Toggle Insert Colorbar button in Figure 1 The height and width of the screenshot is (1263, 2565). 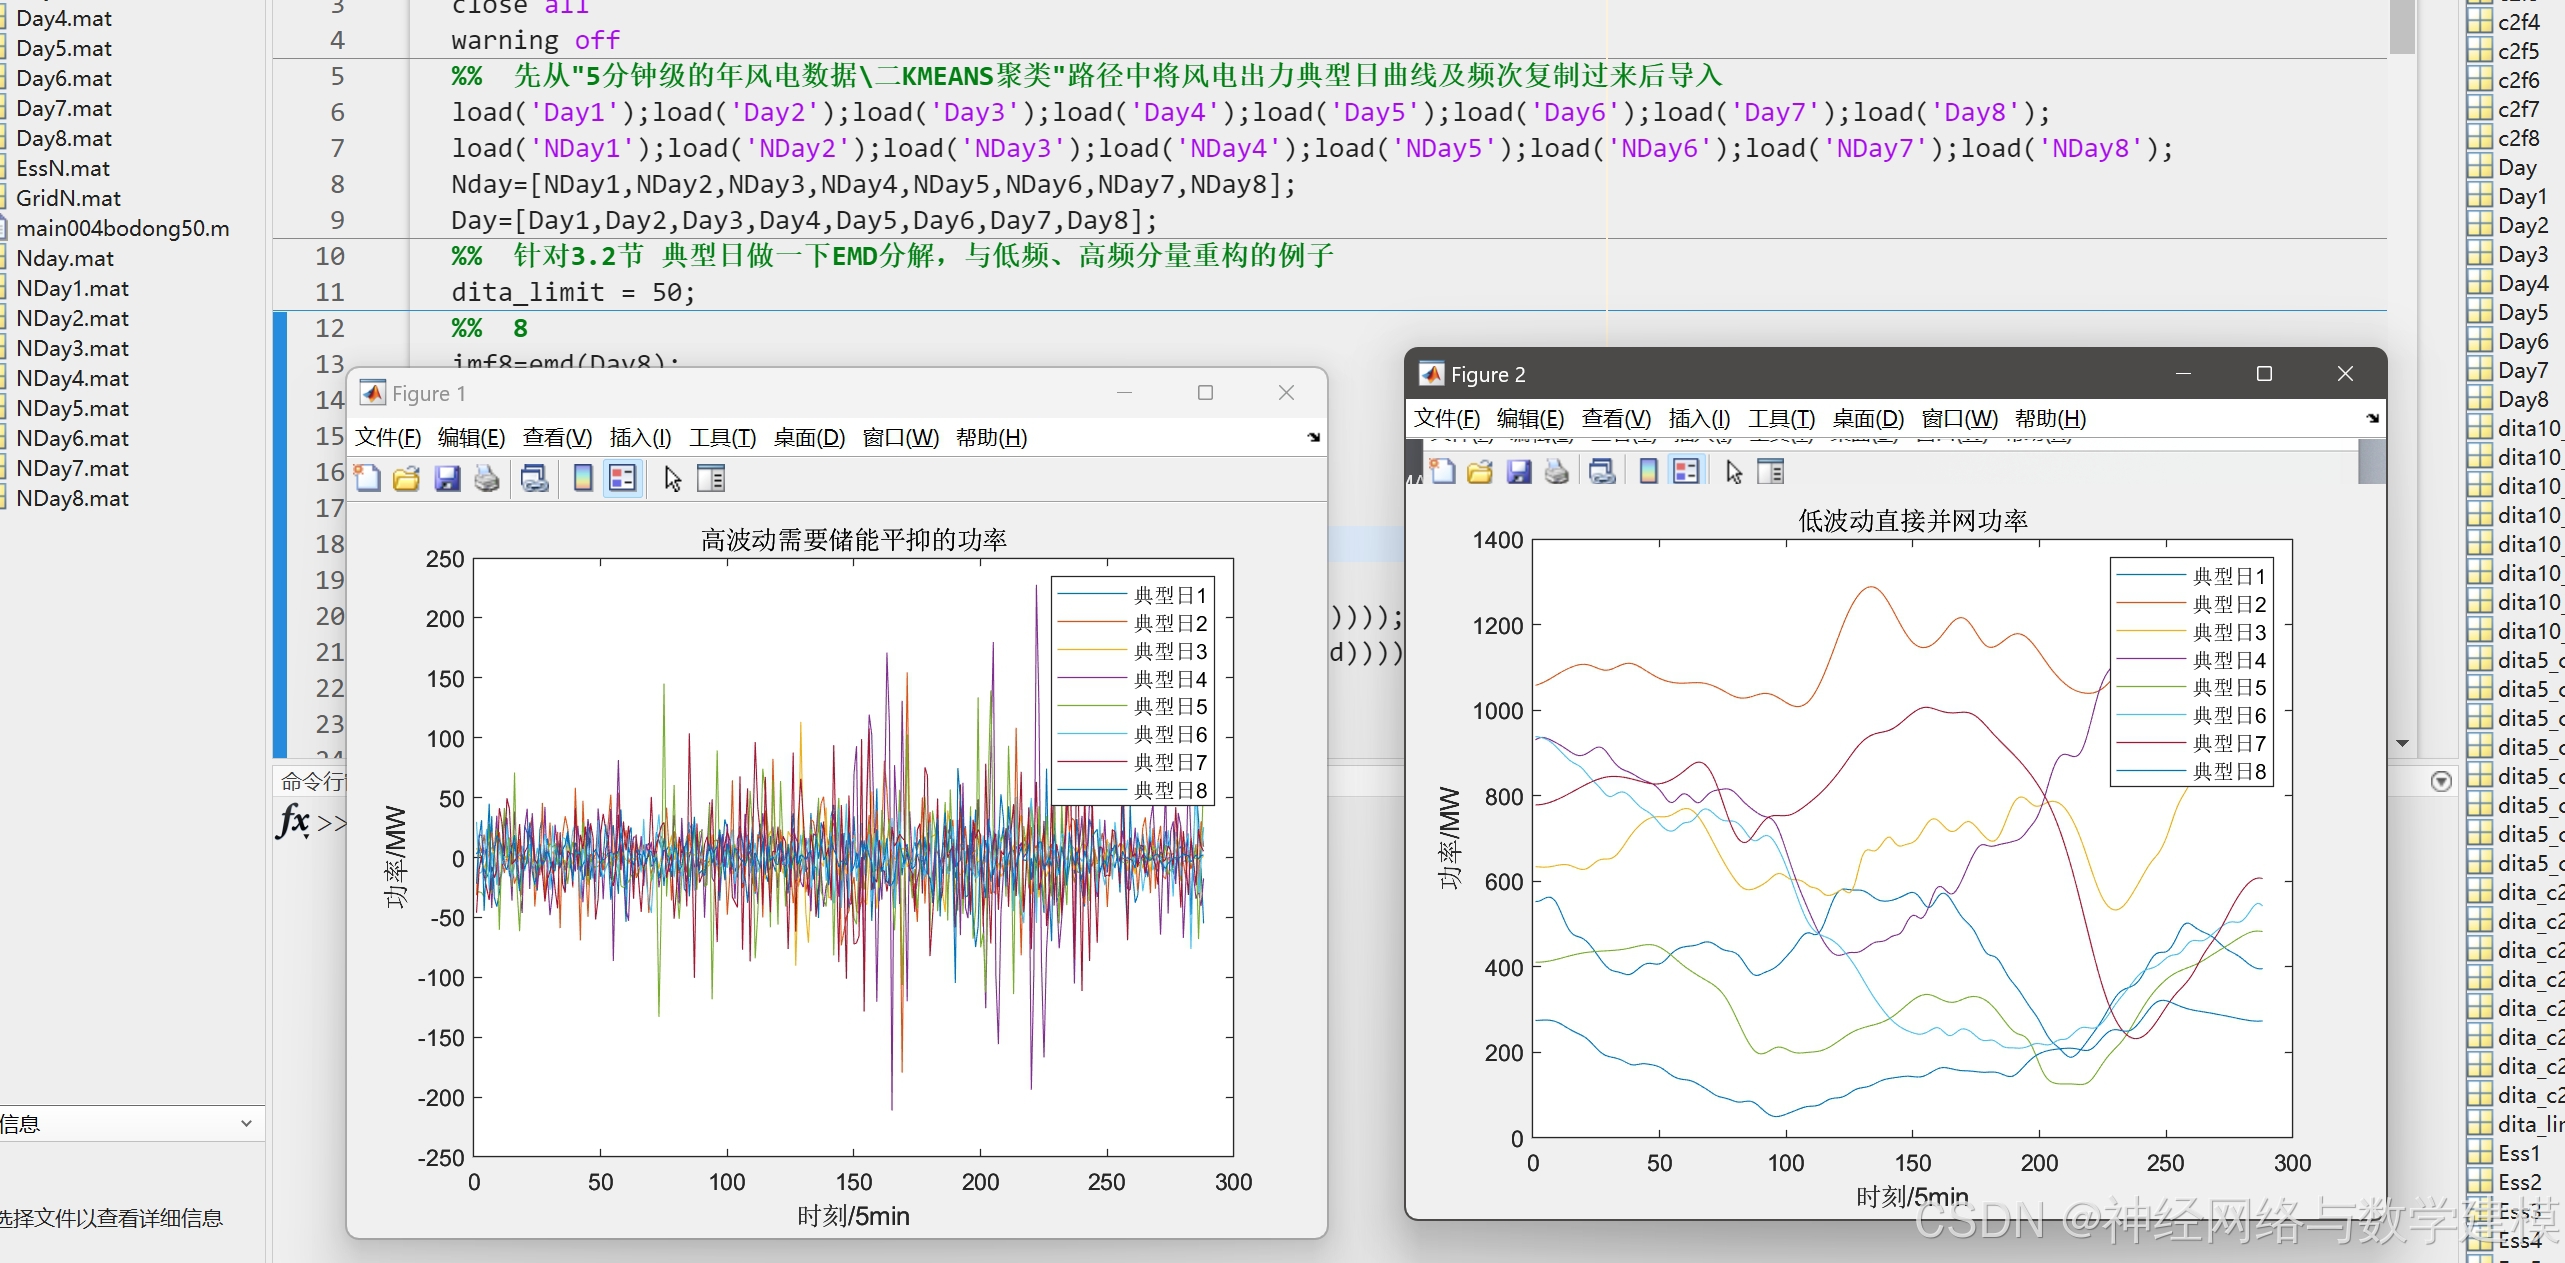583,479
